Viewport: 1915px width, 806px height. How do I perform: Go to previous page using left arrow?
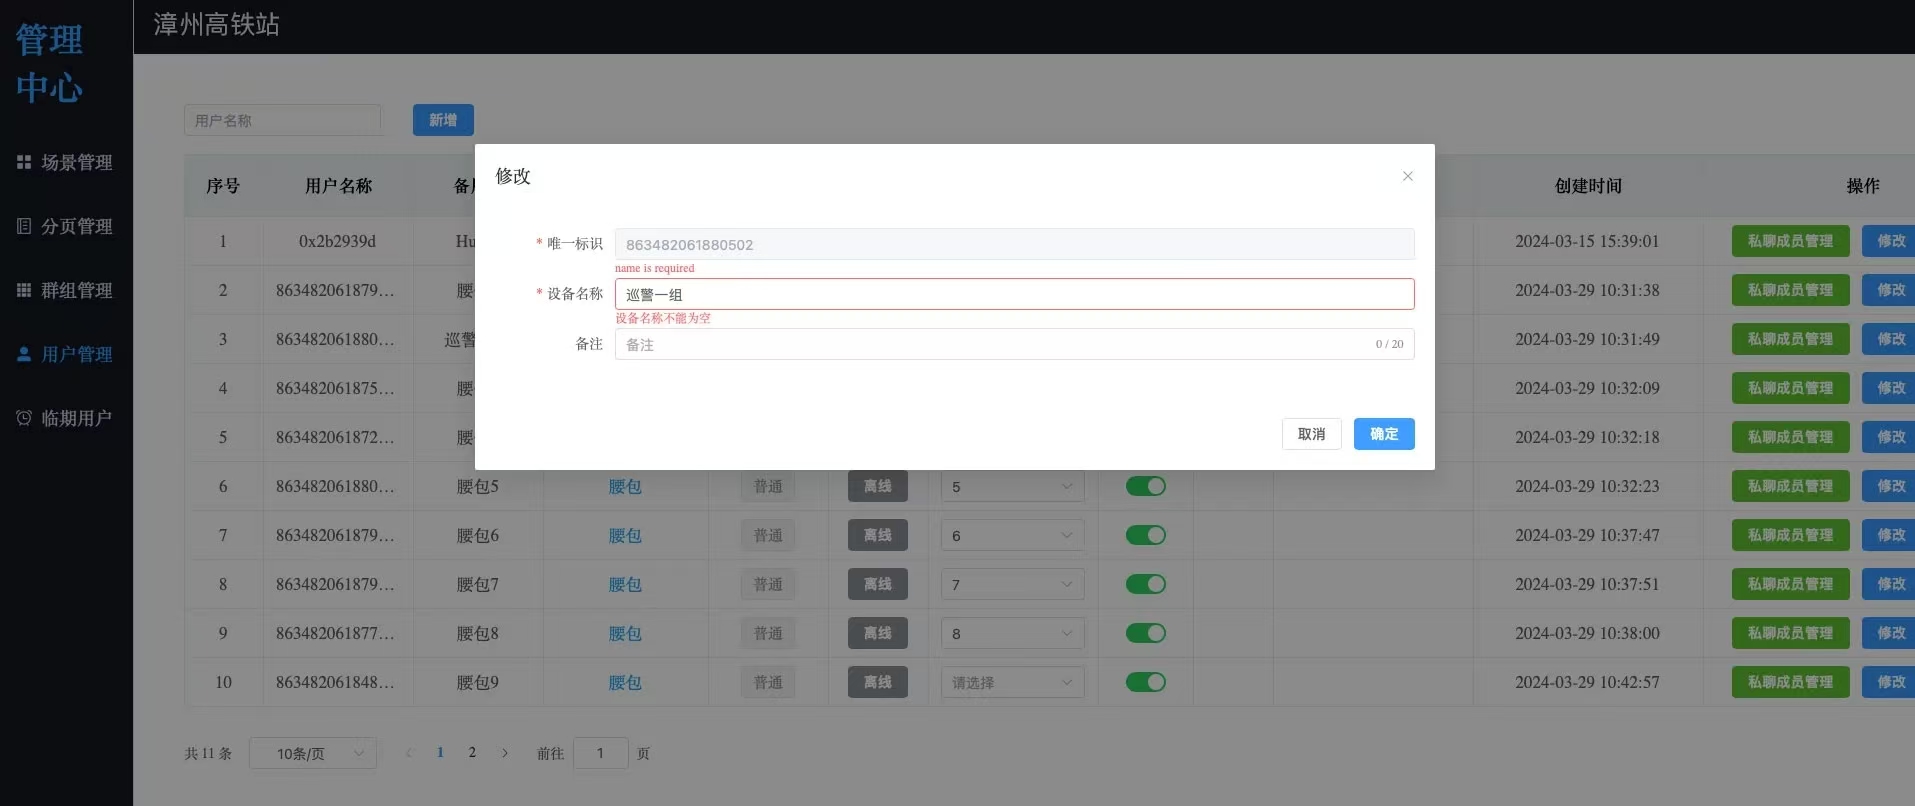(x=408, y=753)
